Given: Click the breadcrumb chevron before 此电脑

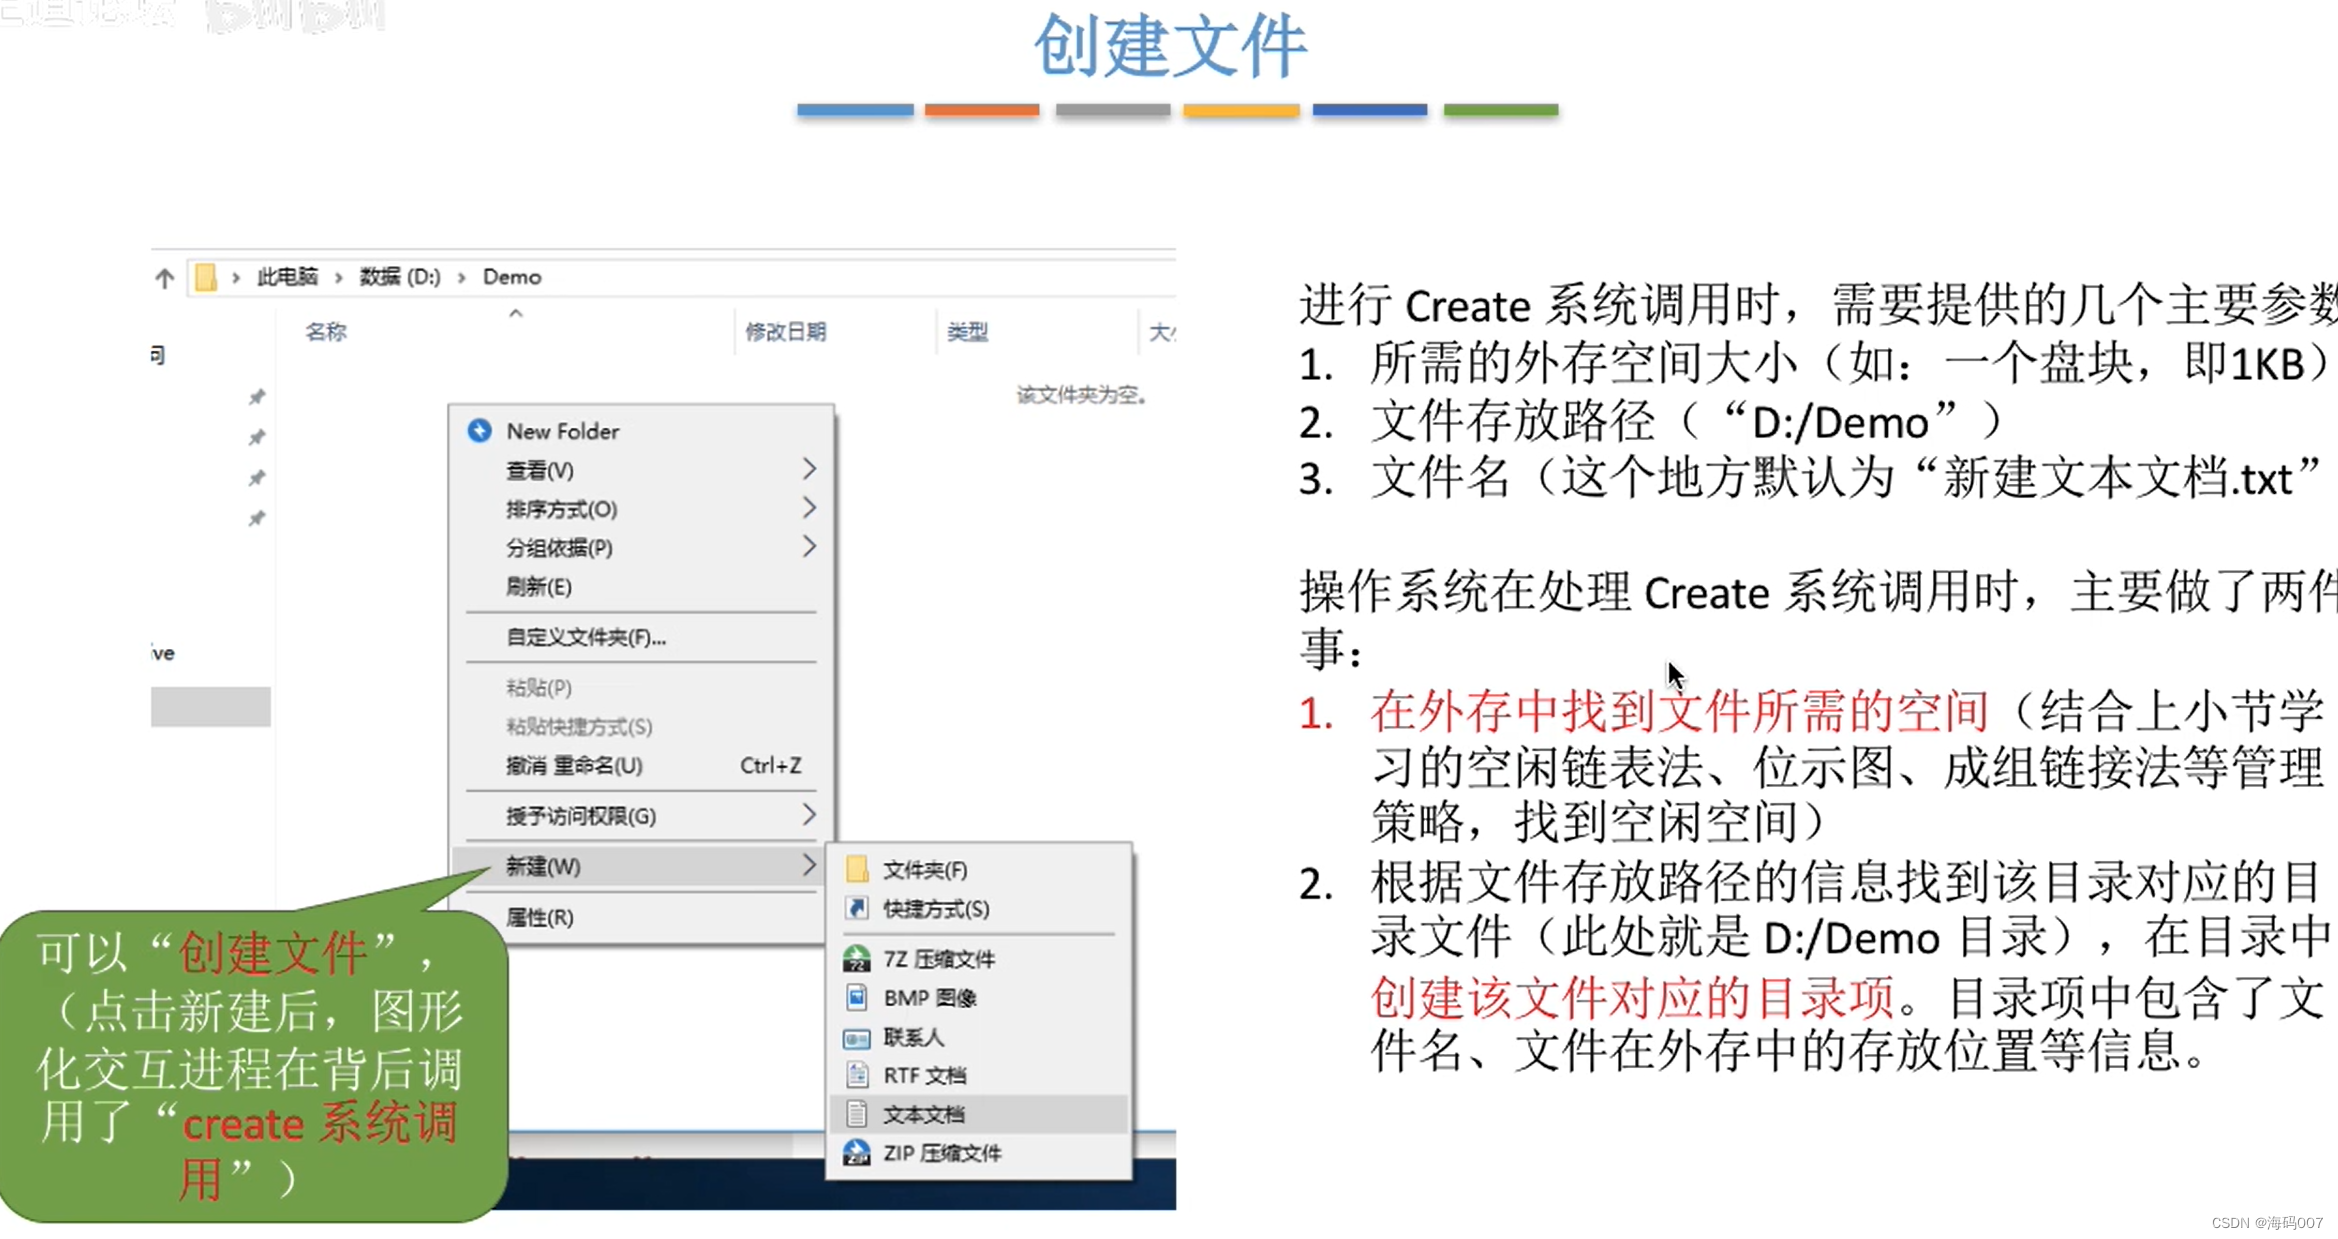Looking at the screenshot, I should click(x=236, y=277).
